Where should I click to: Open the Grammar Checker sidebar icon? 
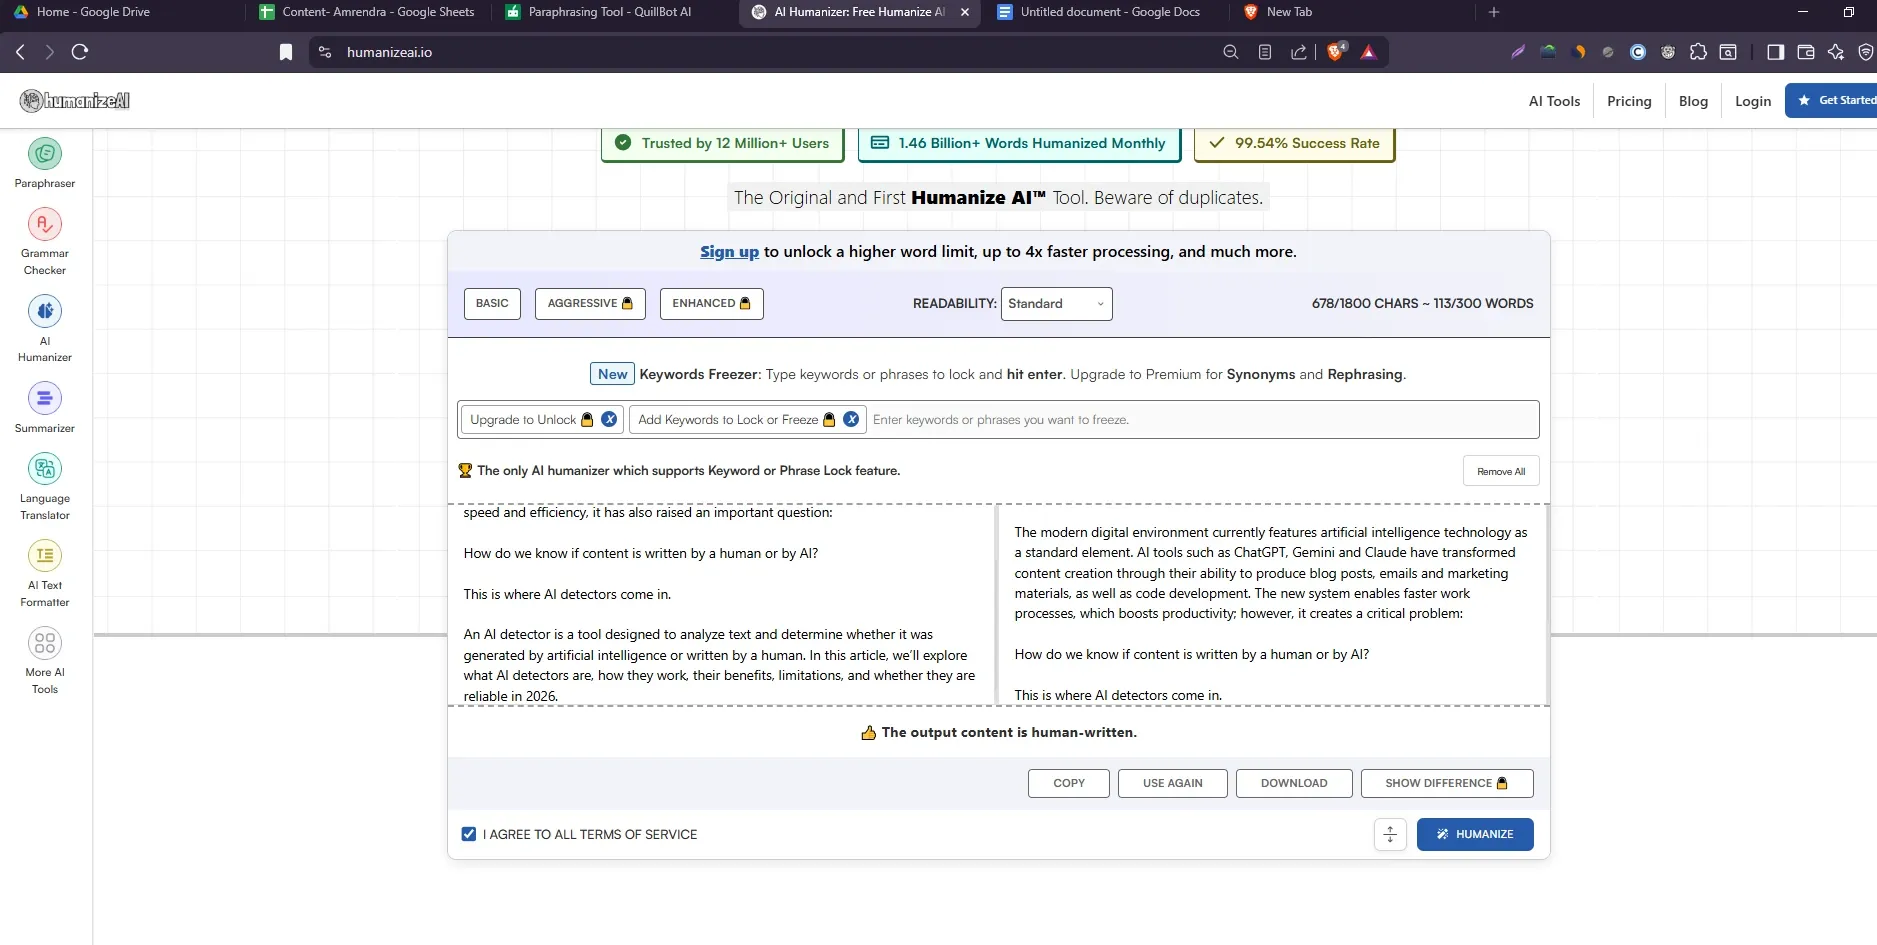(44, 225)
